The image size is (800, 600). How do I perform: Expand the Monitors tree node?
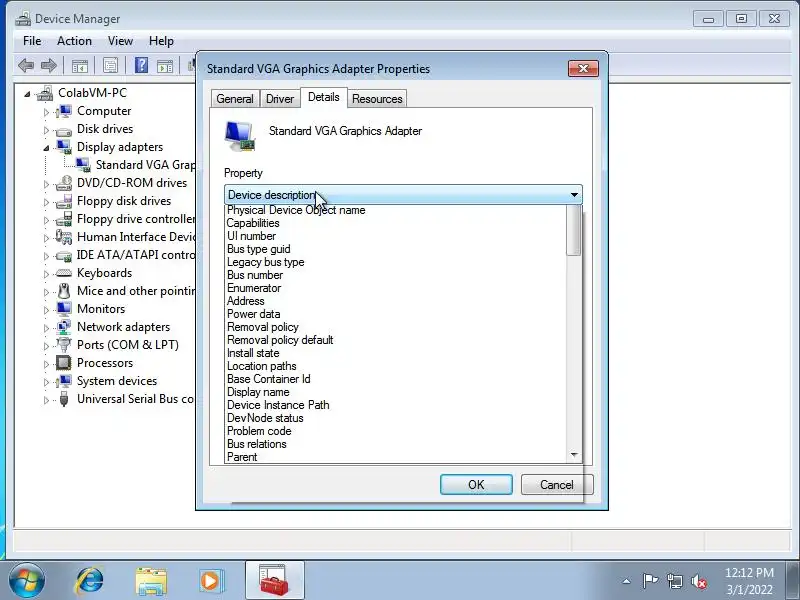46,310
